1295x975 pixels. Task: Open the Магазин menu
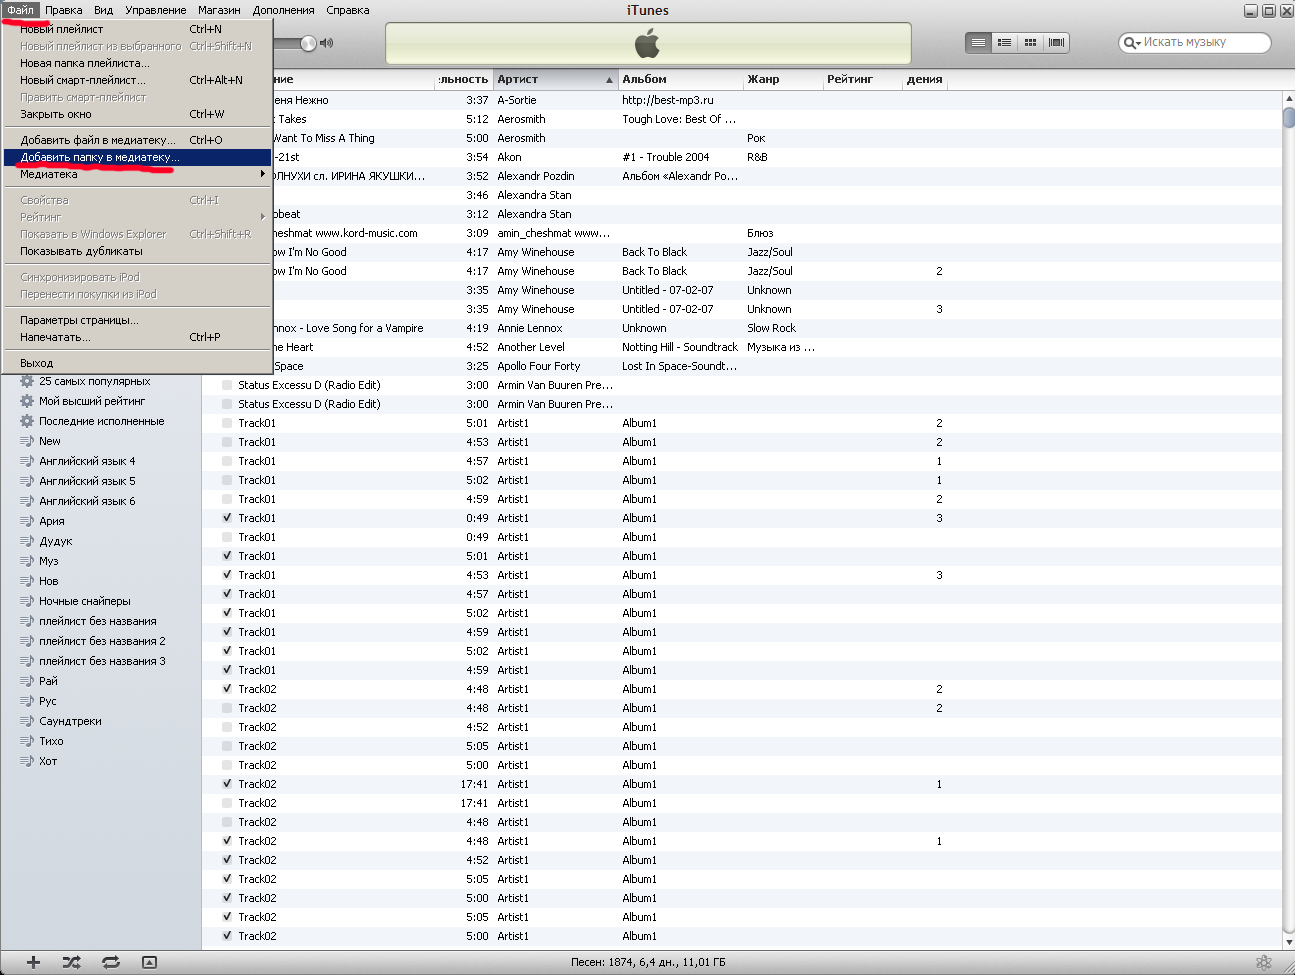pyautogui.click(x=219, y=9)
